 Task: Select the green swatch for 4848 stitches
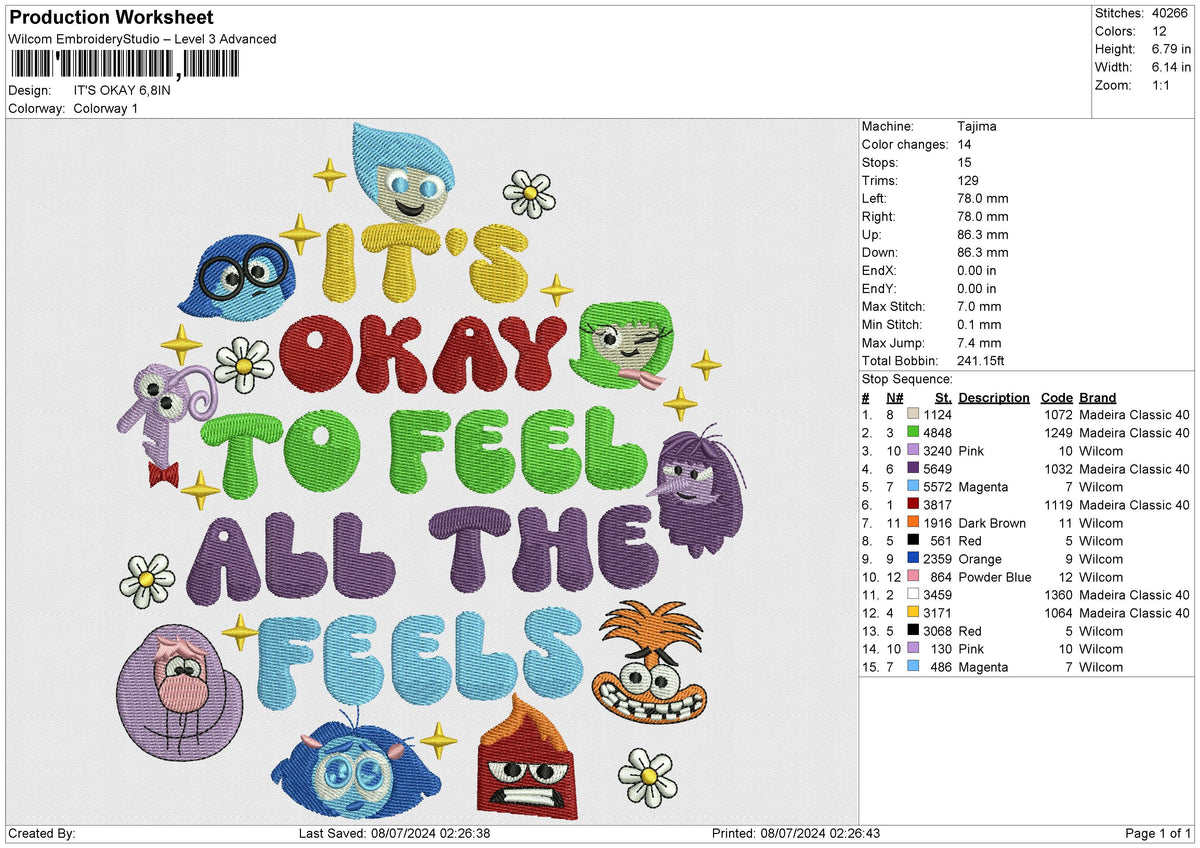click(913, 433)
